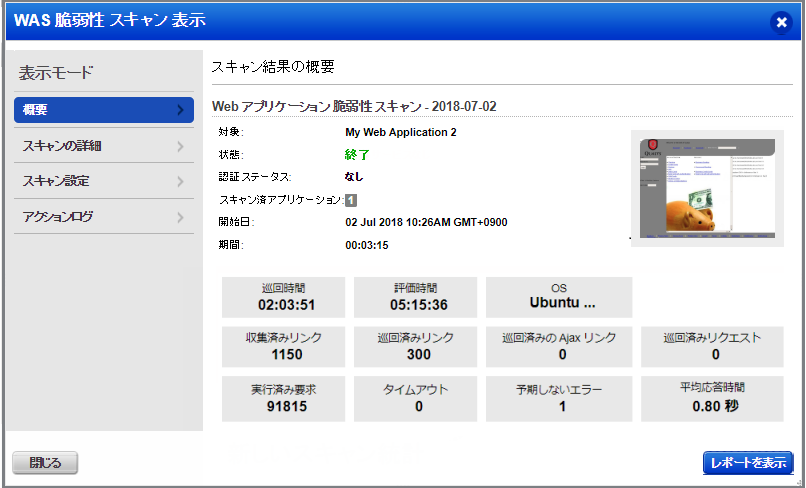Click the 予期しないエラー tile
The height and width of the screenshot is (488, 806).
tap(559, 397)
